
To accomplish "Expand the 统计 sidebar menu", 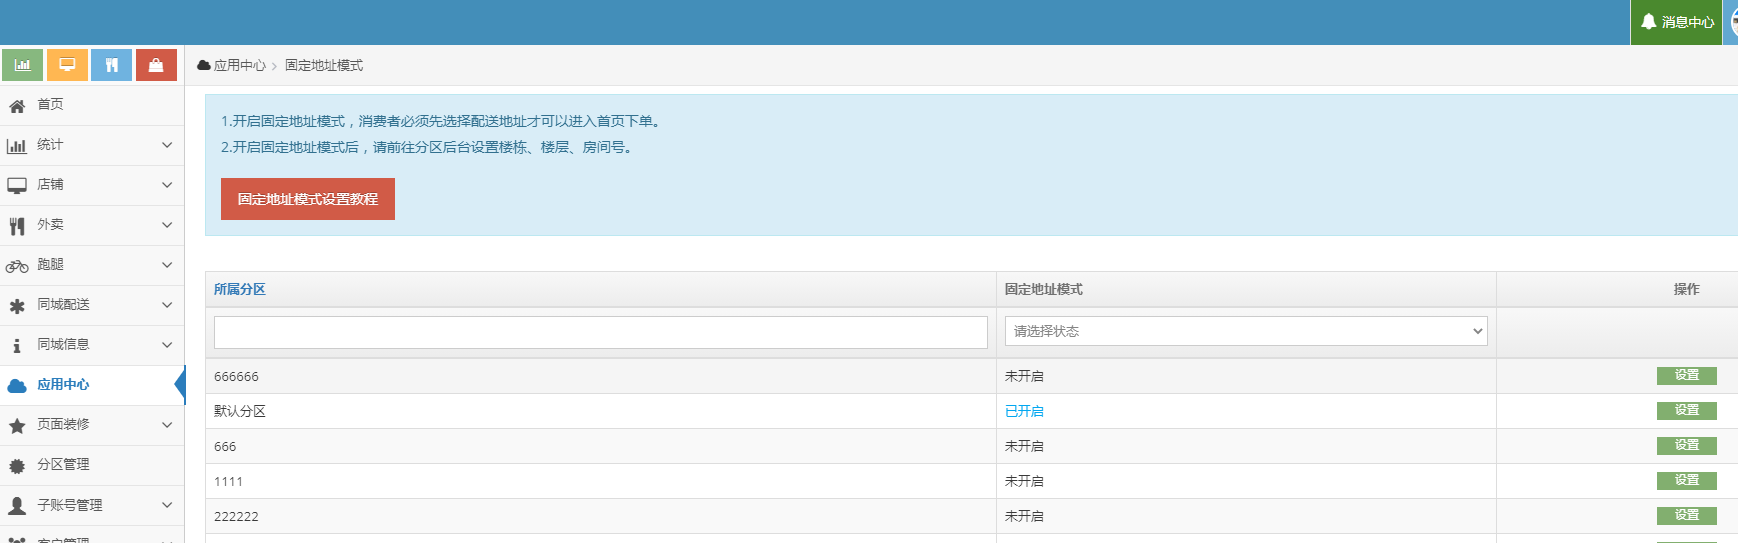I will (x=166, y=145).
